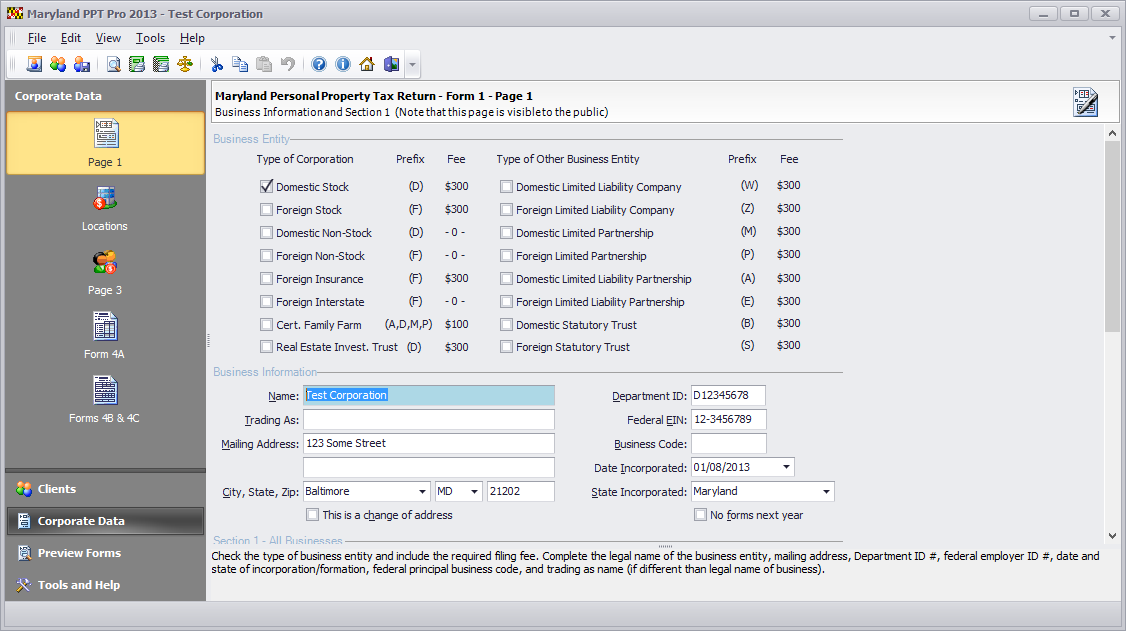Click the Undo arrow icon
Screen dimensions: 1126x631
point(288,65)
